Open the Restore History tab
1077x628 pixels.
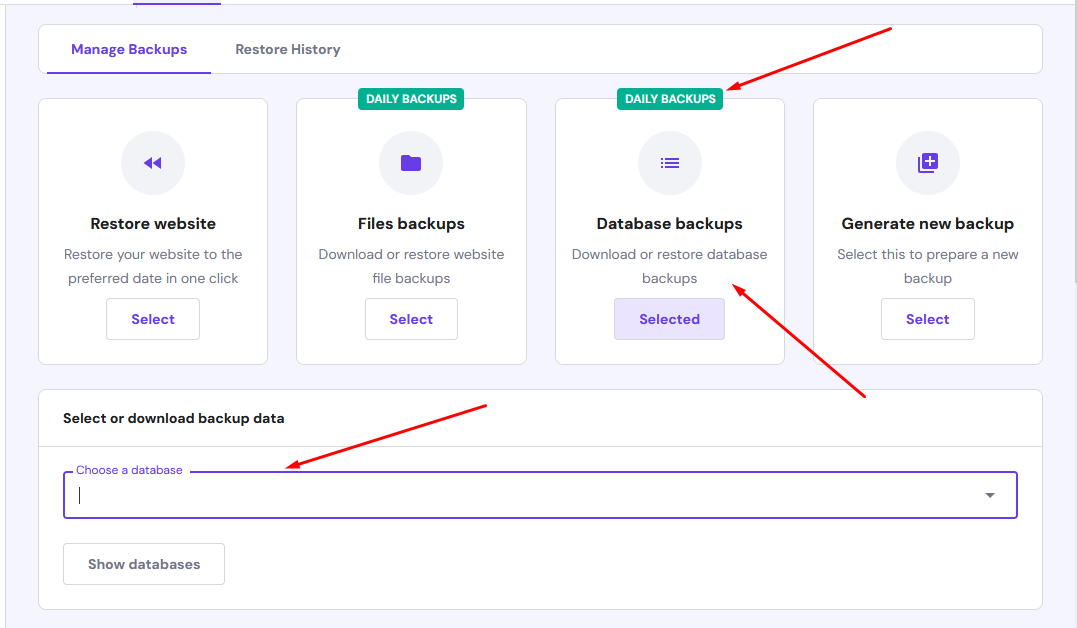point(288,49)
